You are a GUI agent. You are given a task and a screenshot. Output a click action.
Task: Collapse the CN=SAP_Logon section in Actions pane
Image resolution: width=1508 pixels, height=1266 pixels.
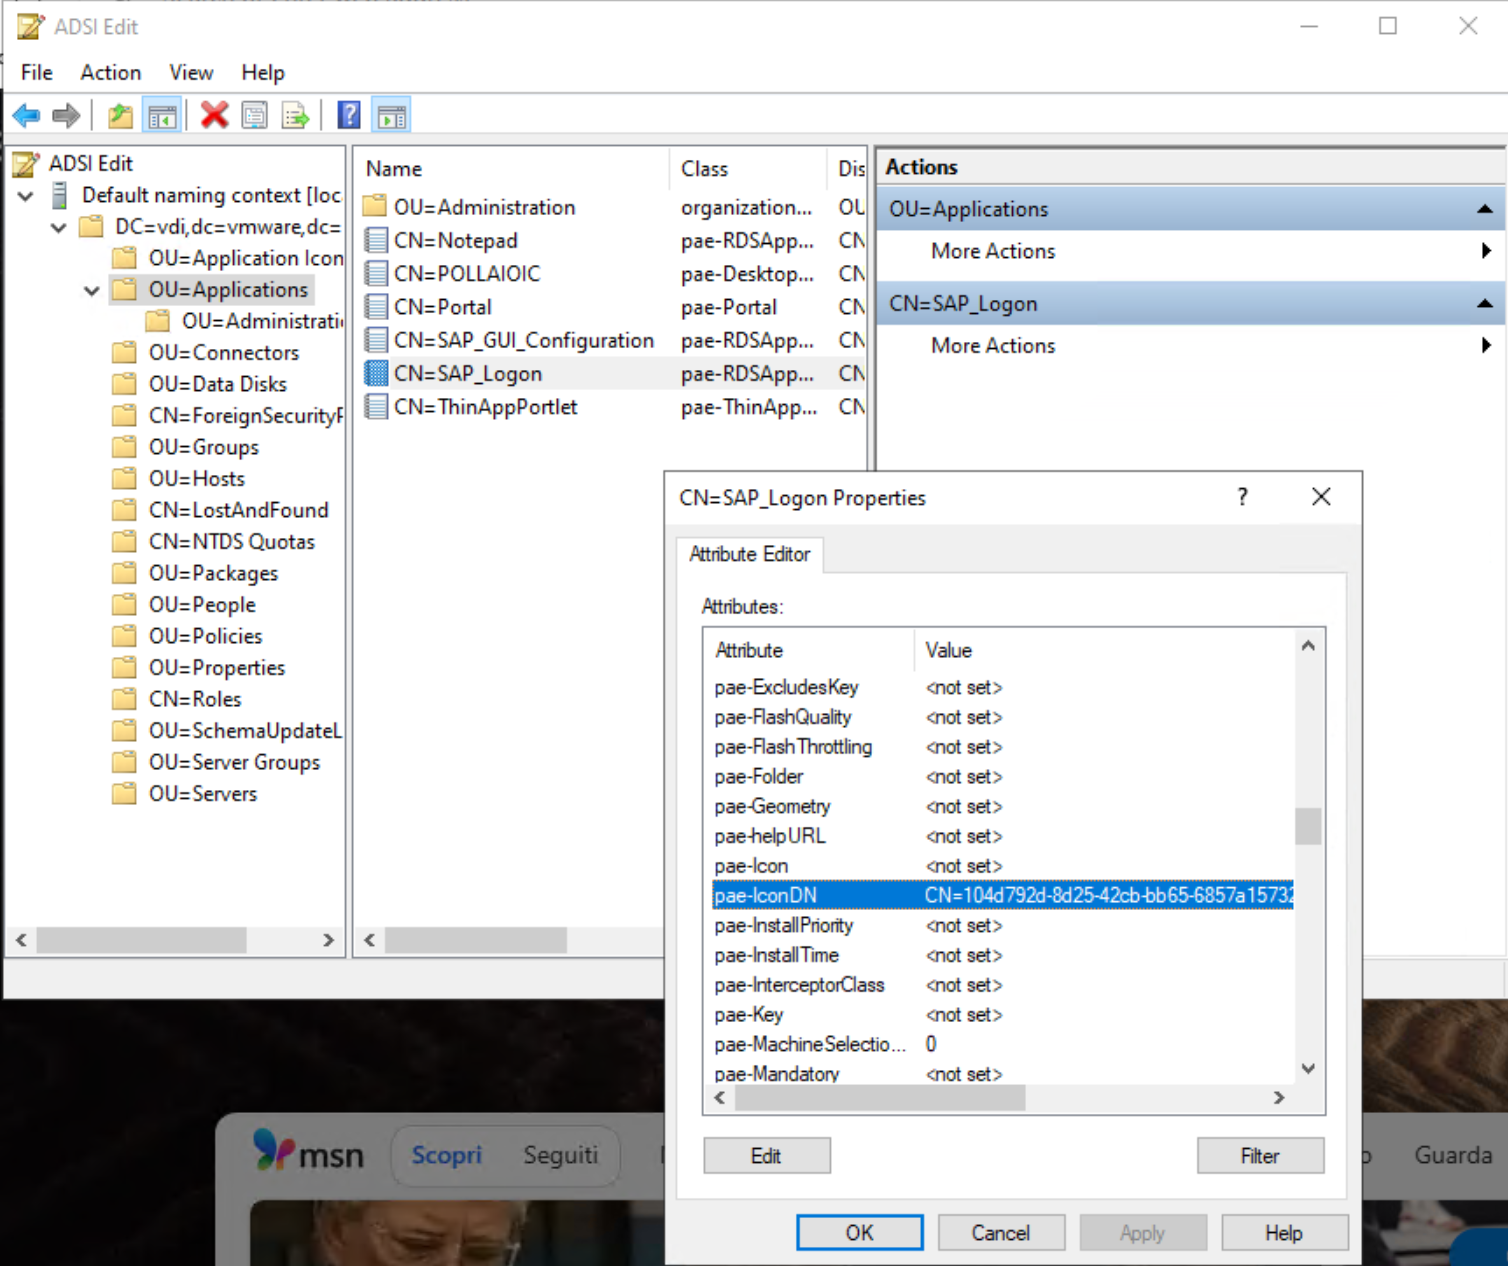click(1485, 304)
